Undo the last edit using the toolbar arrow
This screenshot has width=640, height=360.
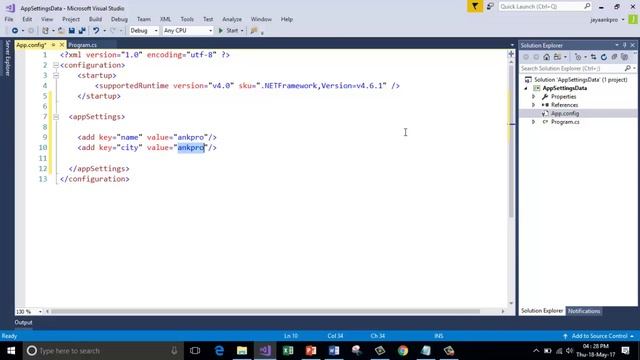[x=96, y=31]
